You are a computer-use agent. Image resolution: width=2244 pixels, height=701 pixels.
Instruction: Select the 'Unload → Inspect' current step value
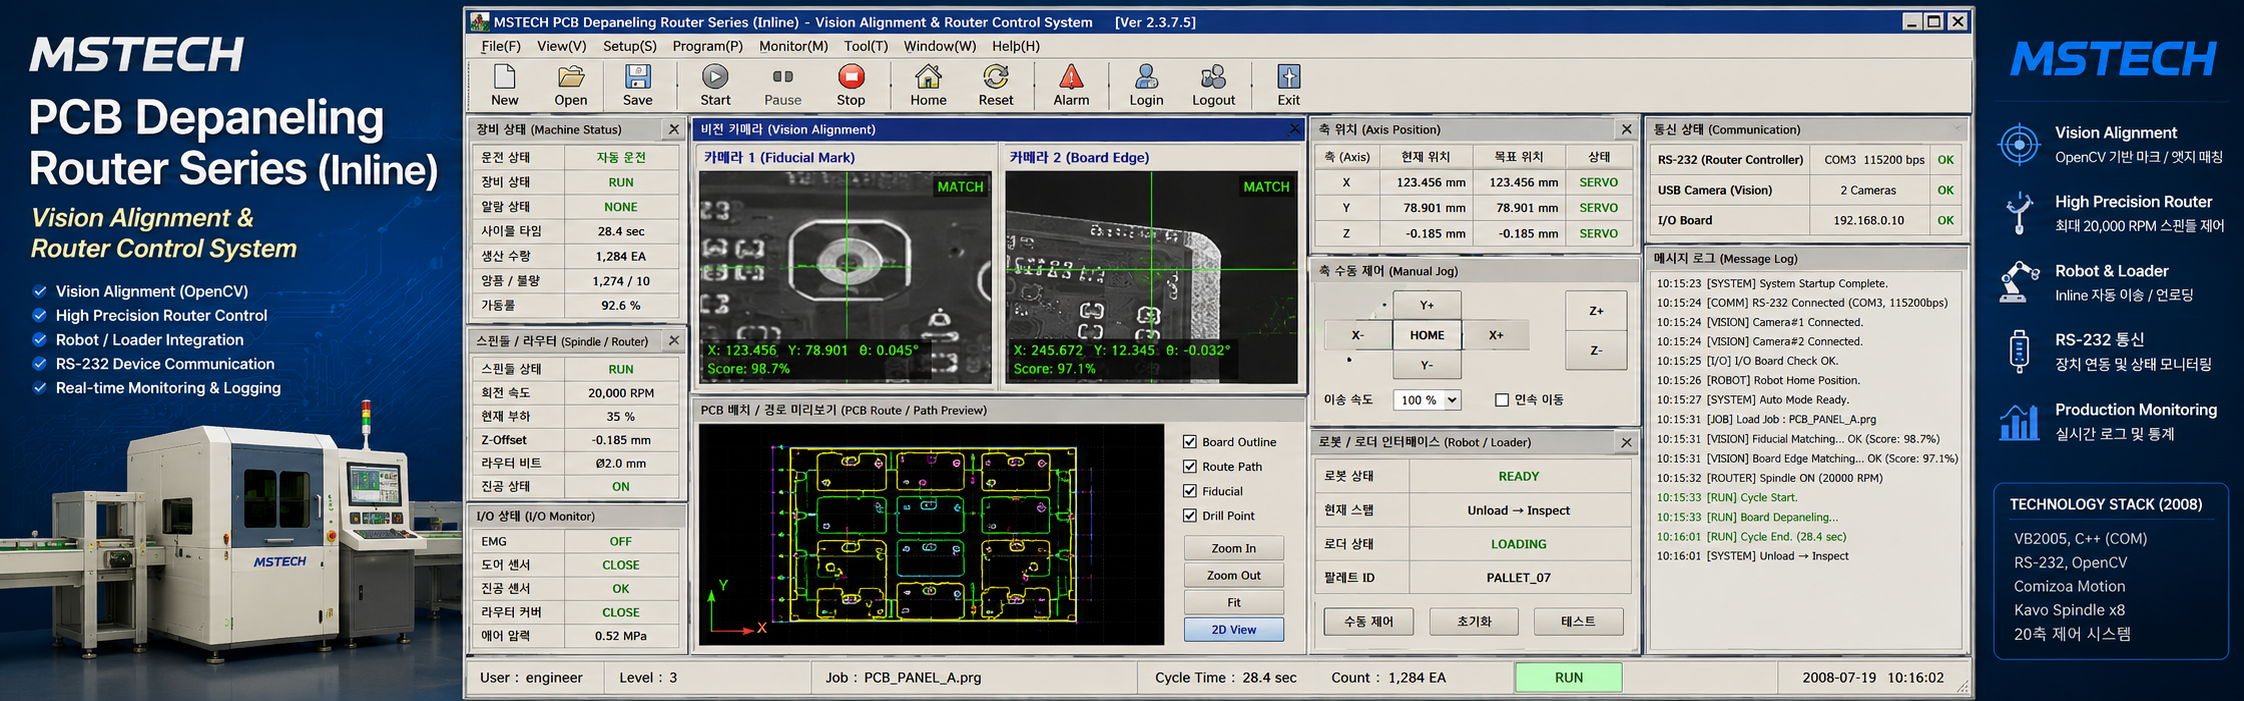click(x=1519, y=510)
